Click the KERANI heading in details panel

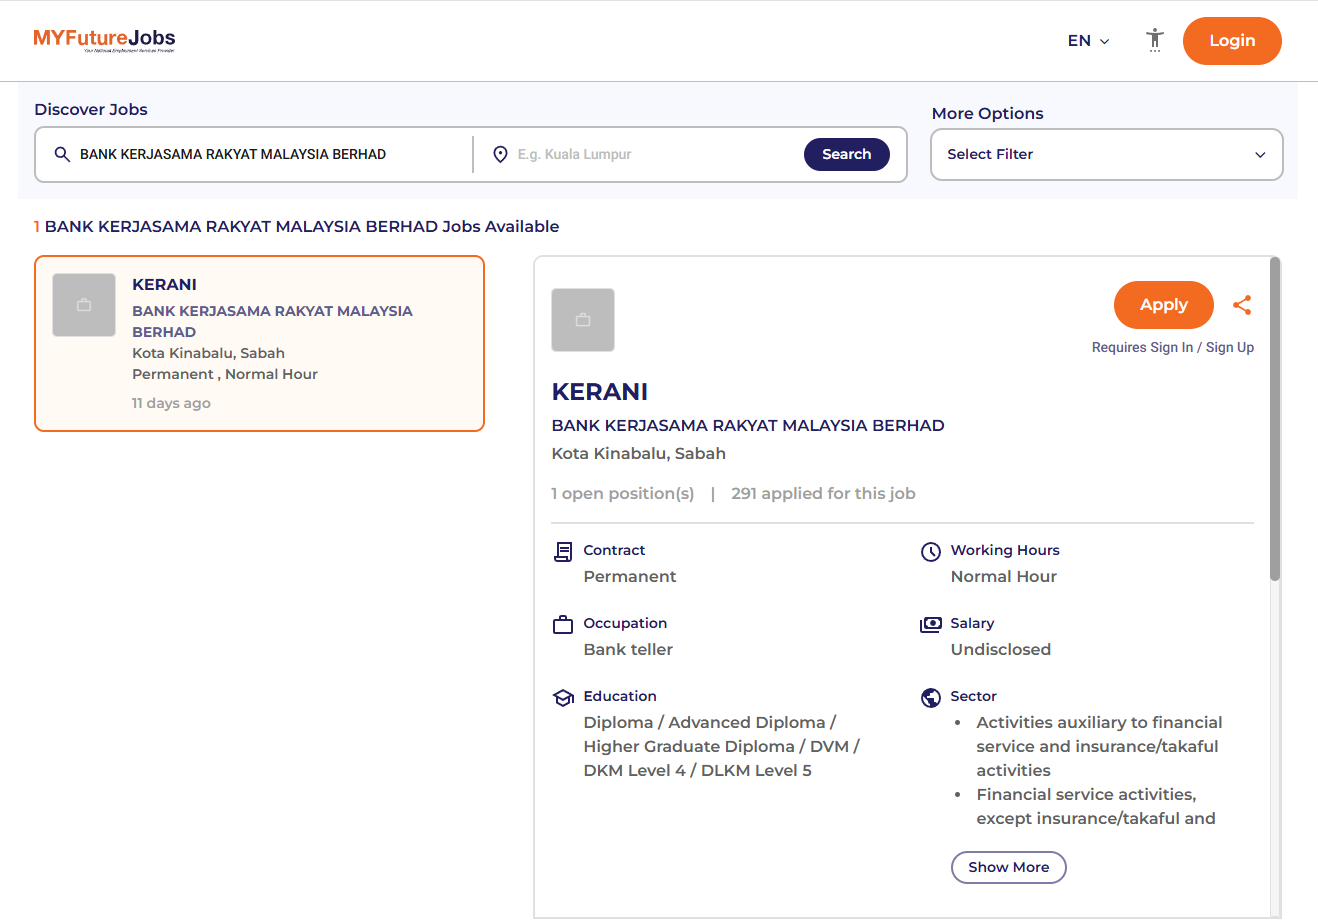(x=600, y=392)
